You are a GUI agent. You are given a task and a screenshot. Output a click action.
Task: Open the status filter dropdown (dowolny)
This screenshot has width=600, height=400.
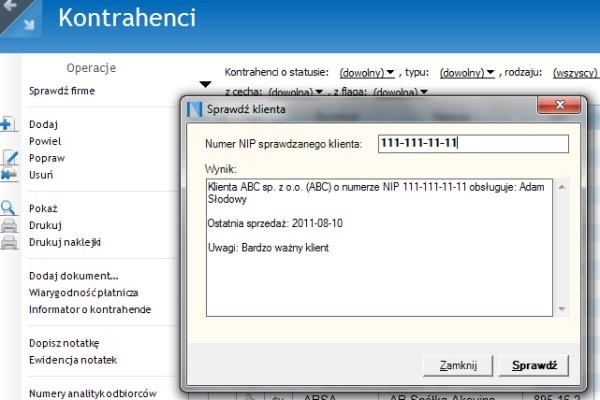pyautogui.click(x=366, y=73)
